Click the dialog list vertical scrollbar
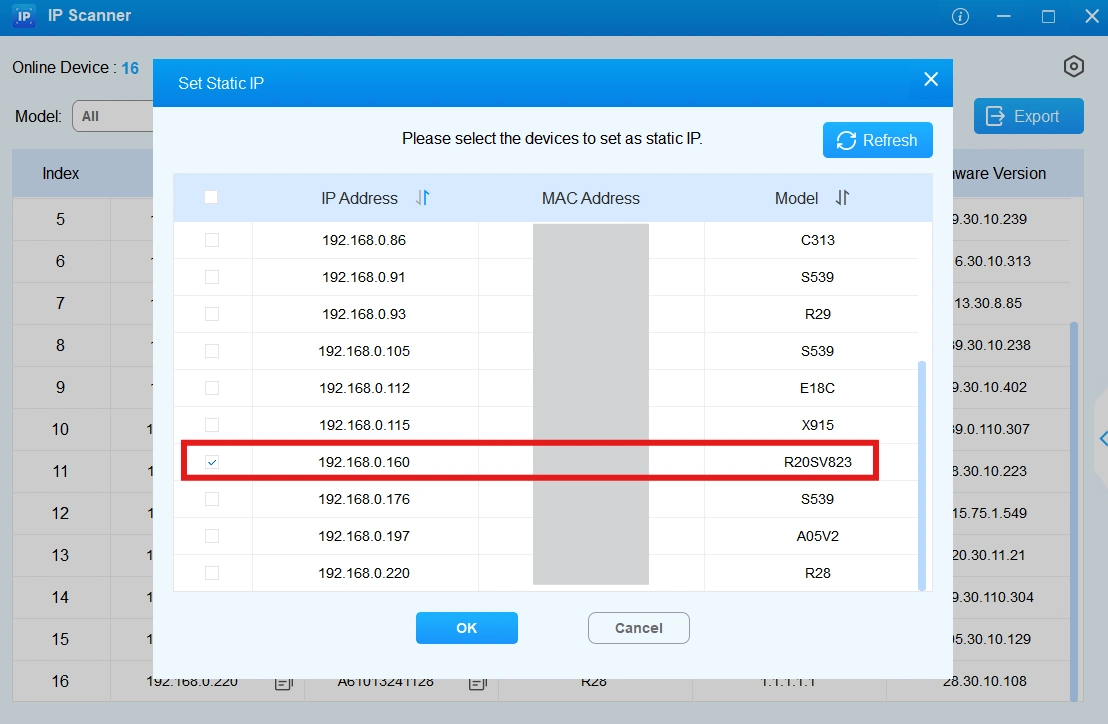 click(921, 475)
